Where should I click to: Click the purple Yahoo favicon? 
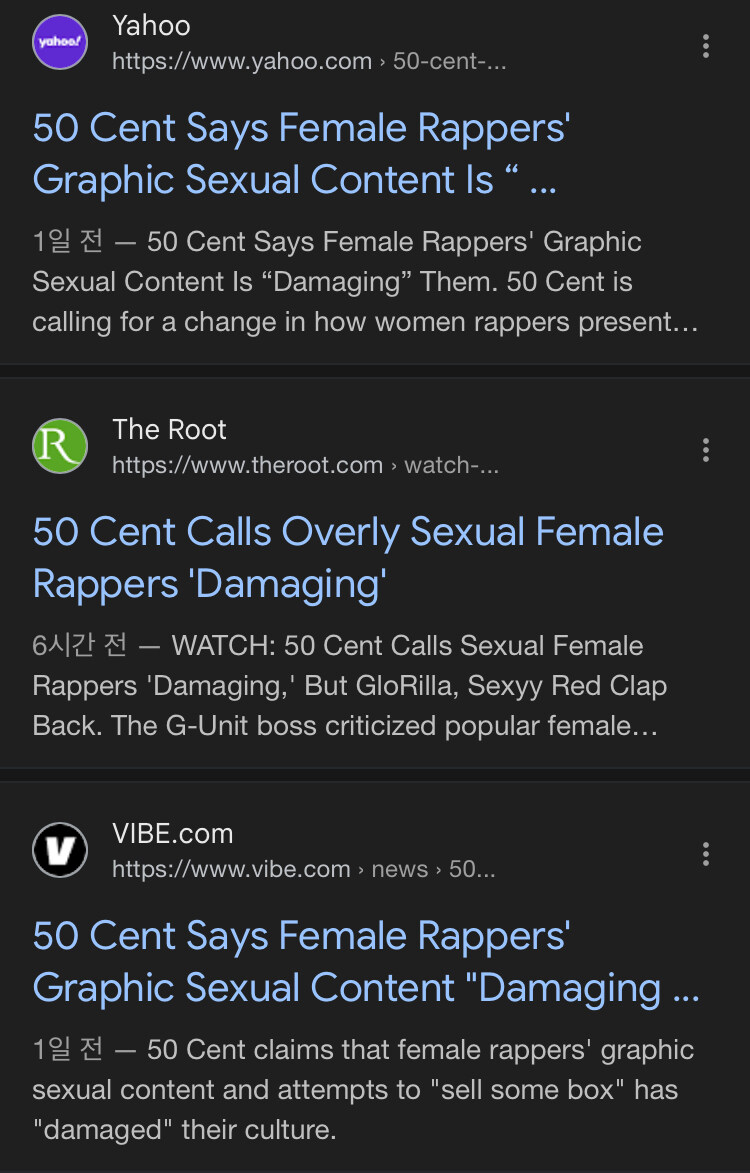point(60,42)
